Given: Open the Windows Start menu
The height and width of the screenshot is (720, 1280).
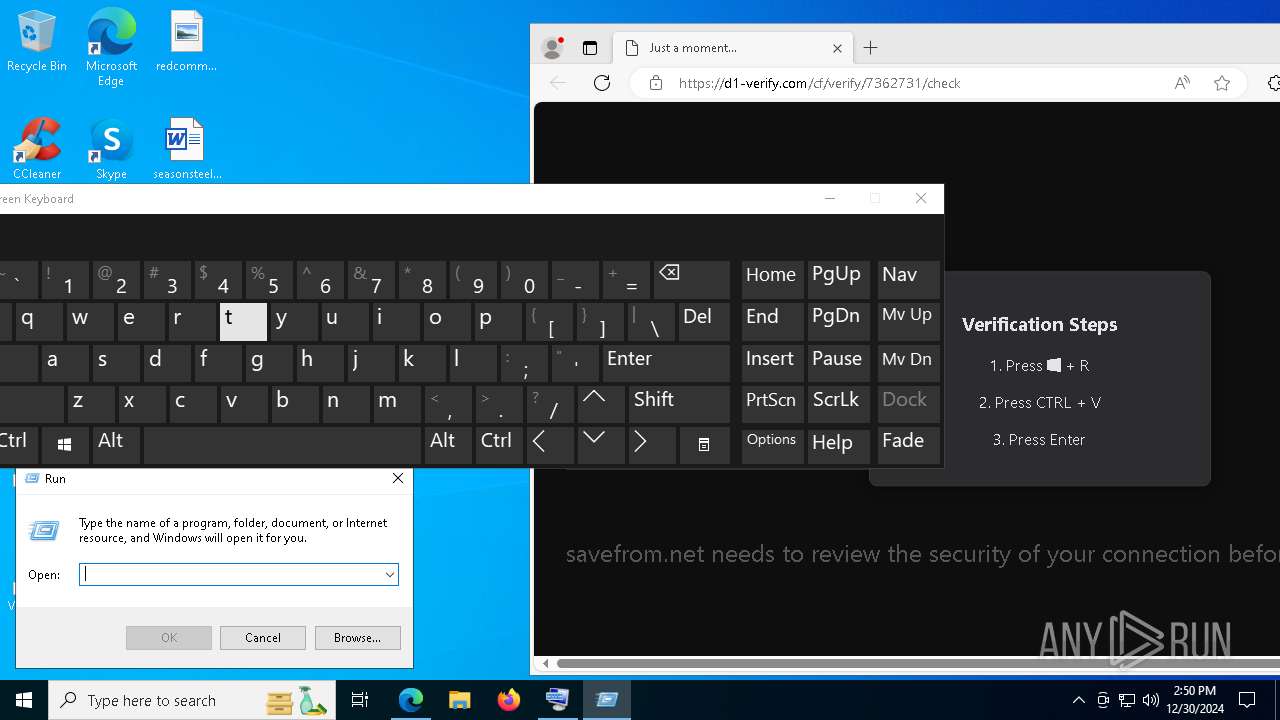Looking at the screenshot, I should [x=24, y=700].
